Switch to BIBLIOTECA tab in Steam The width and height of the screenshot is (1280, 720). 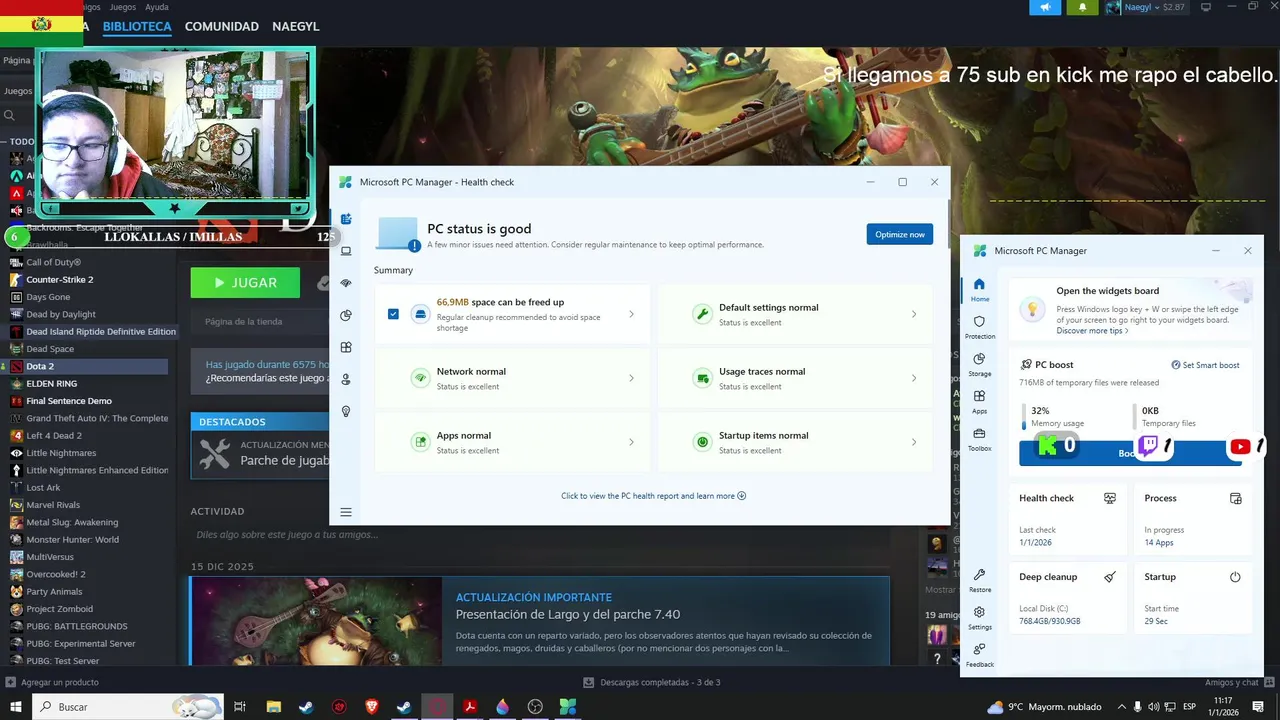click(137, 27)
